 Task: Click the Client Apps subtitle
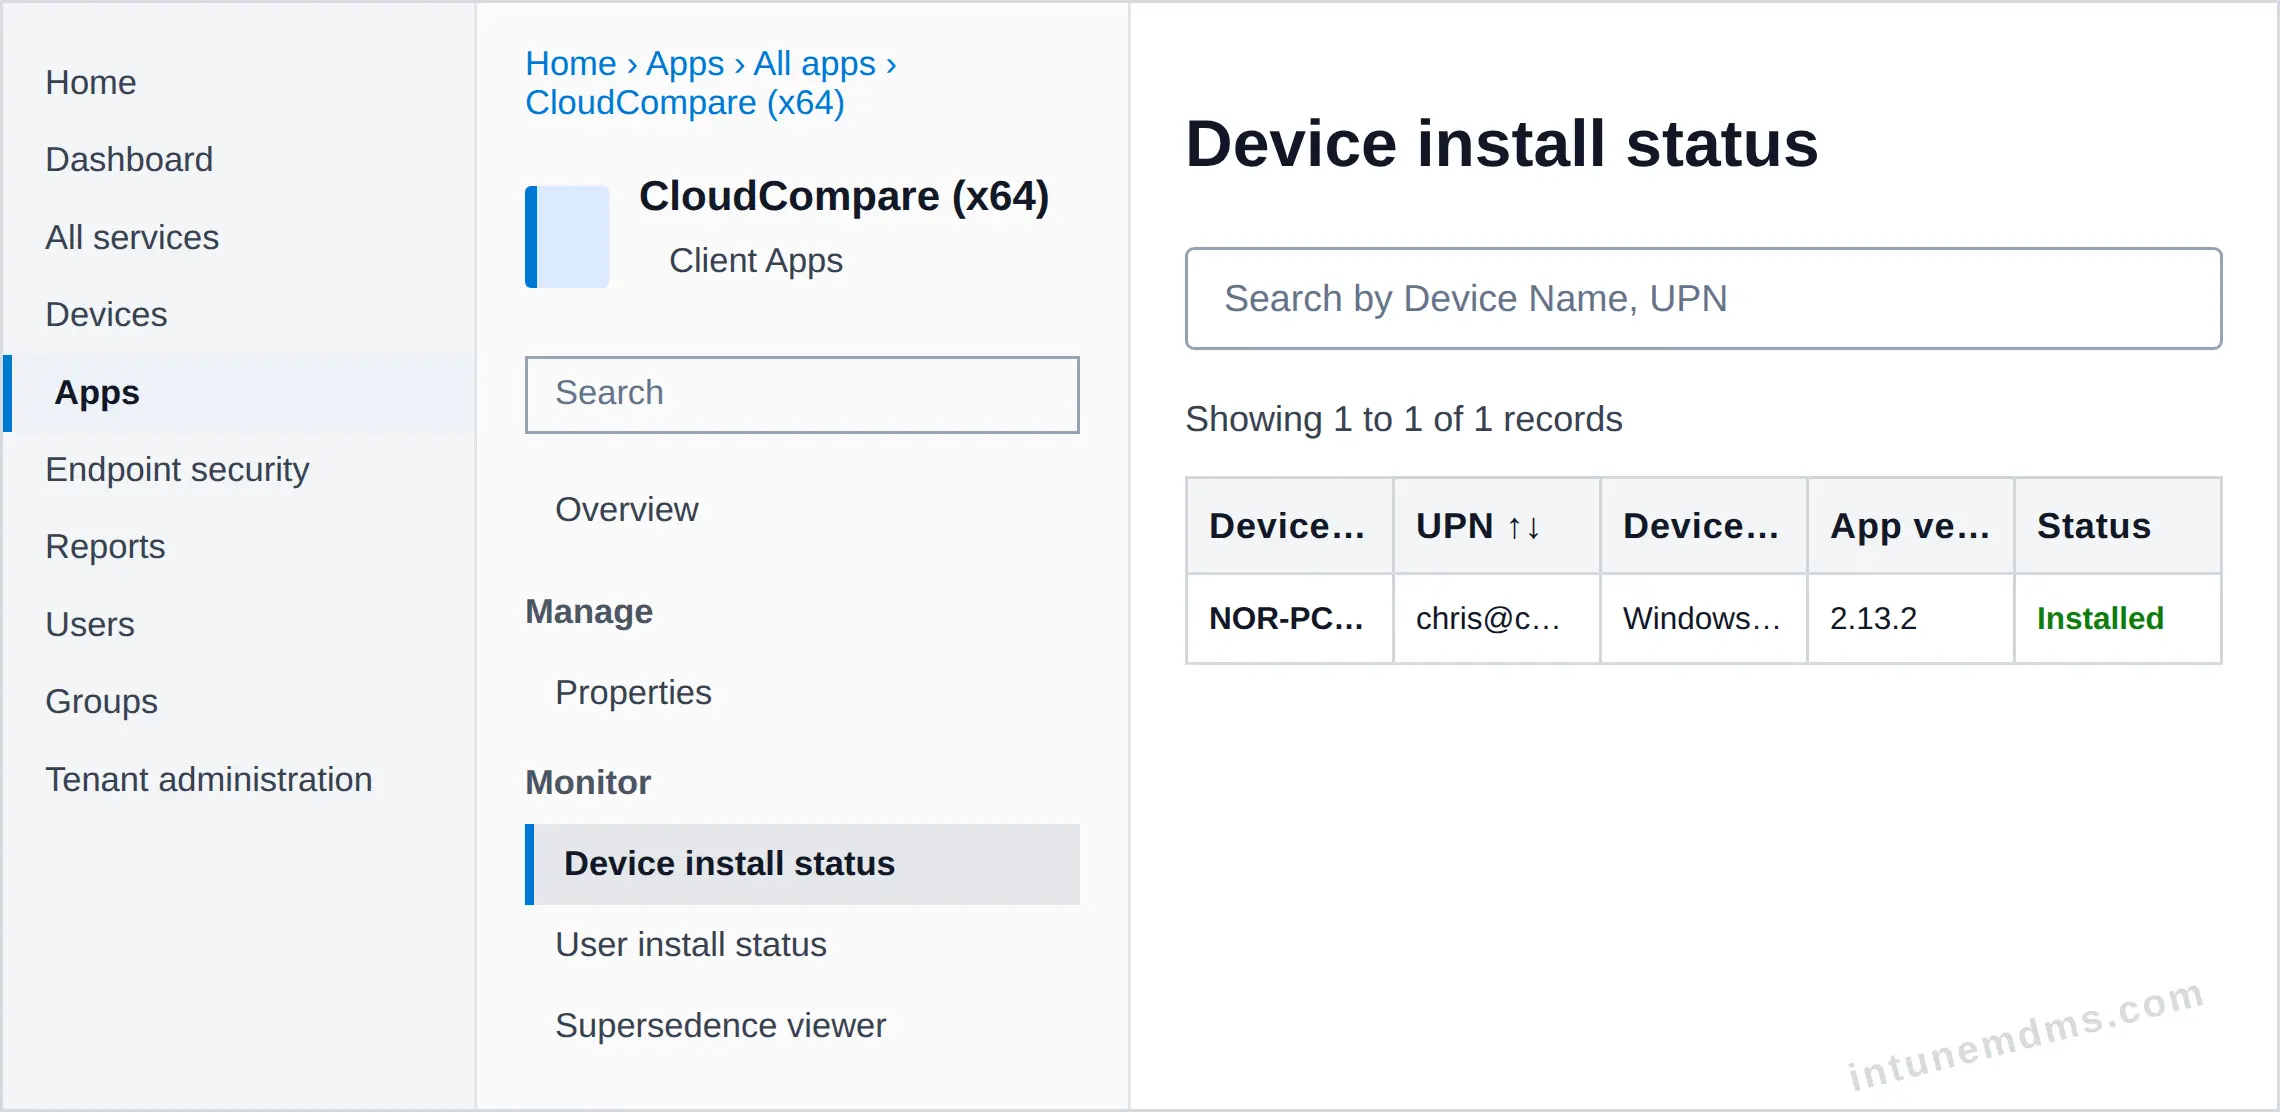pos(756,260)
